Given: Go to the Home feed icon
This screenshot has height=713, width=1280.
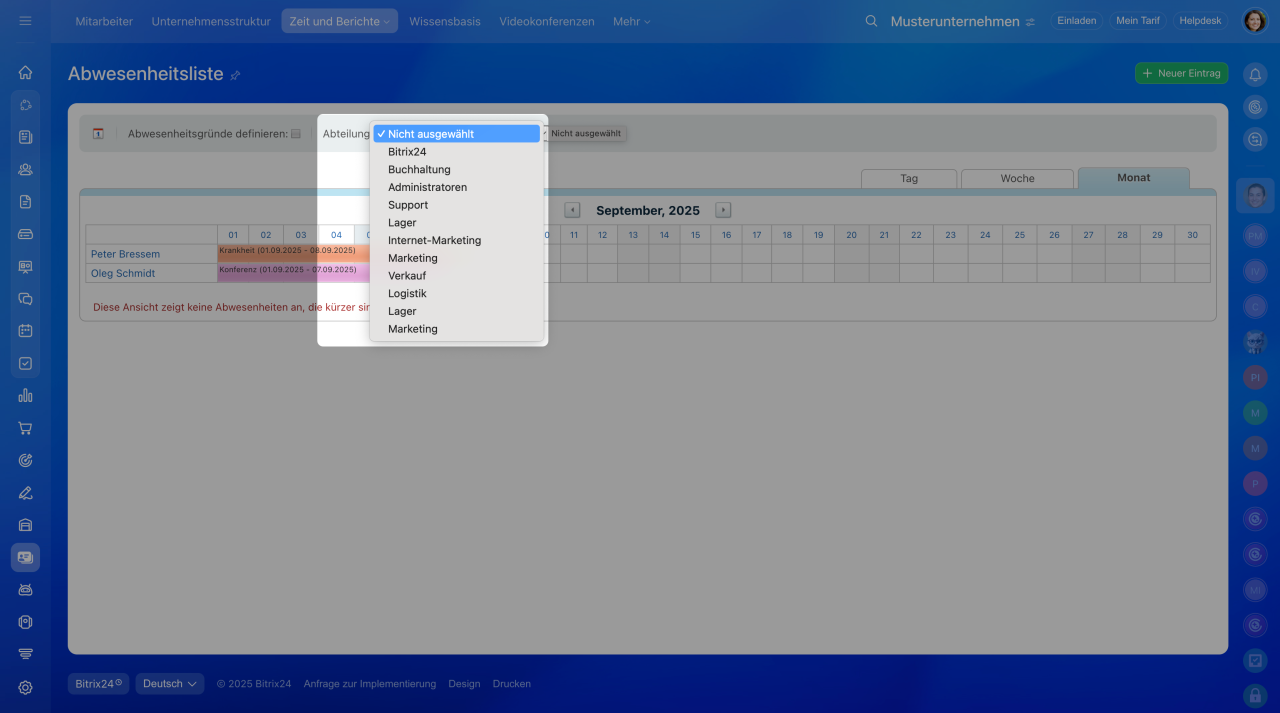Looking at the screenshot, I should [x=25, y=72].
